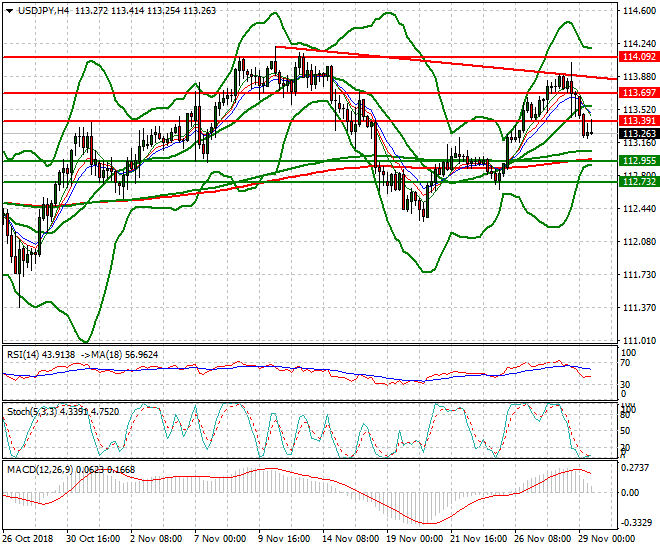Click the 114.600 value on price scale
Image resolution: width=660 pixels, height=550 pixels.
[x=638, y=11]
